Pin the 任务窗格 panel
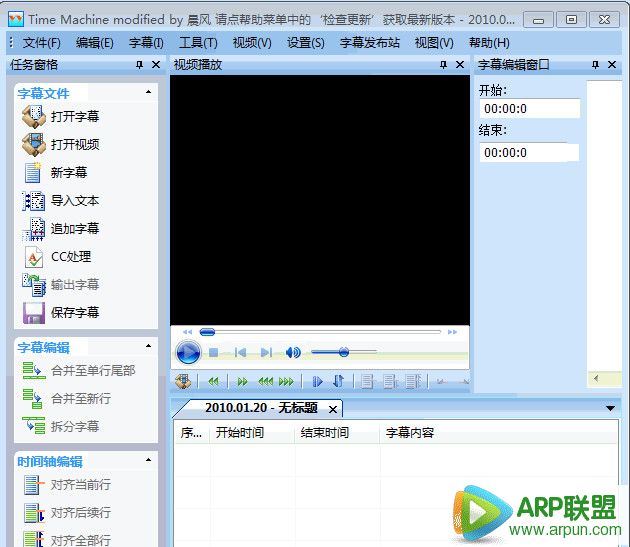The image size is (630, 547). point(139,64)
